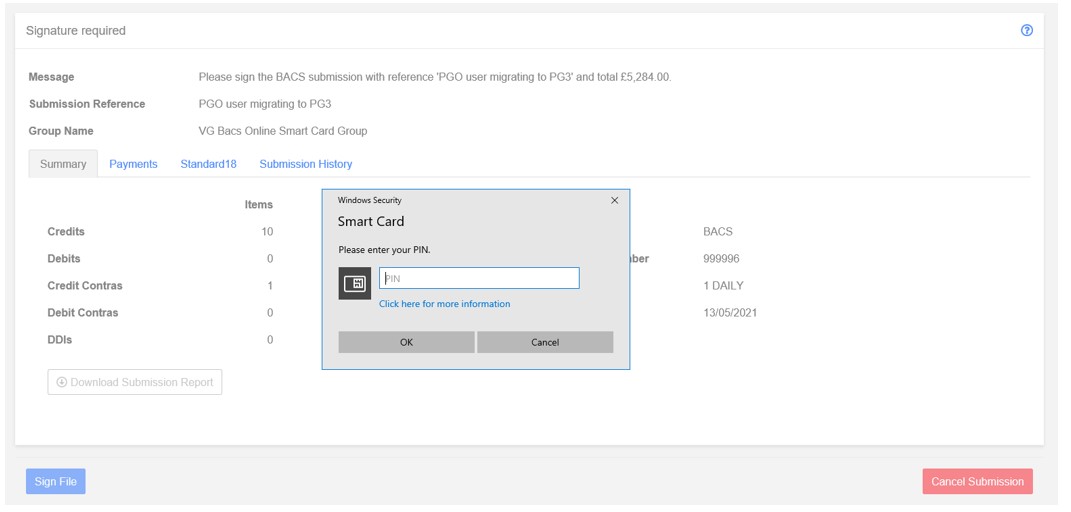Open 'Click here for more information' link
The height and width of the screenshot is (512, 1071).
pyautogui.click(x=445, y=304)
